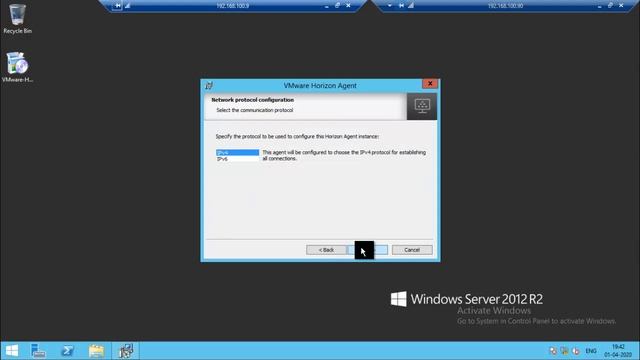Screen dimensions: 640x360
Task: Open the VMware Horizon installer desktop icon
Action: point(17,67)
